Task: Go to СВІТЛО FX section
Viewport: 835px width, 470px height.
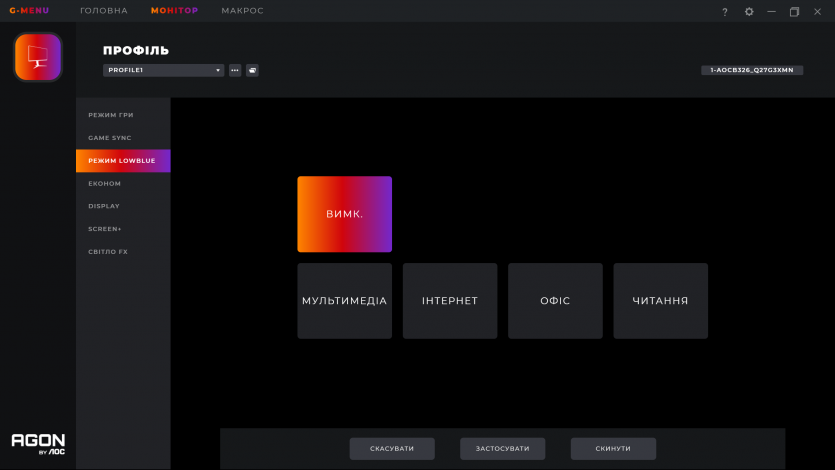Action: (108, 252)
